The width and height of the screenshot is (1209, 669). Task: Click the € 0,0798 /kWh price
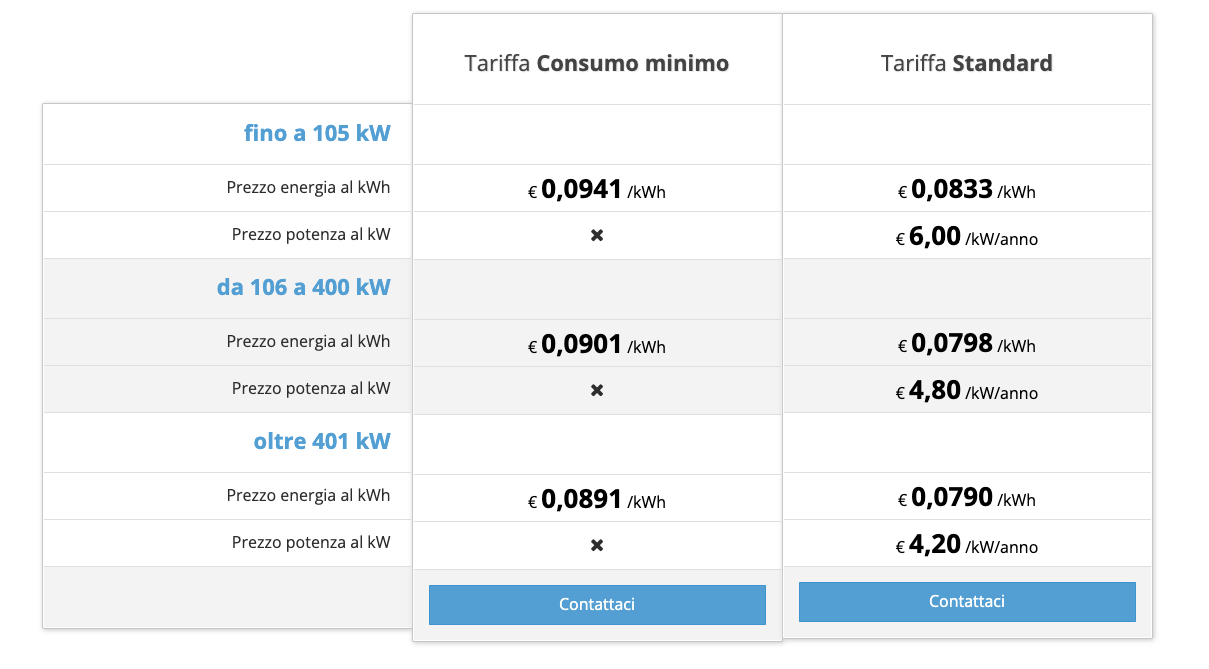(x=967, y=345)
